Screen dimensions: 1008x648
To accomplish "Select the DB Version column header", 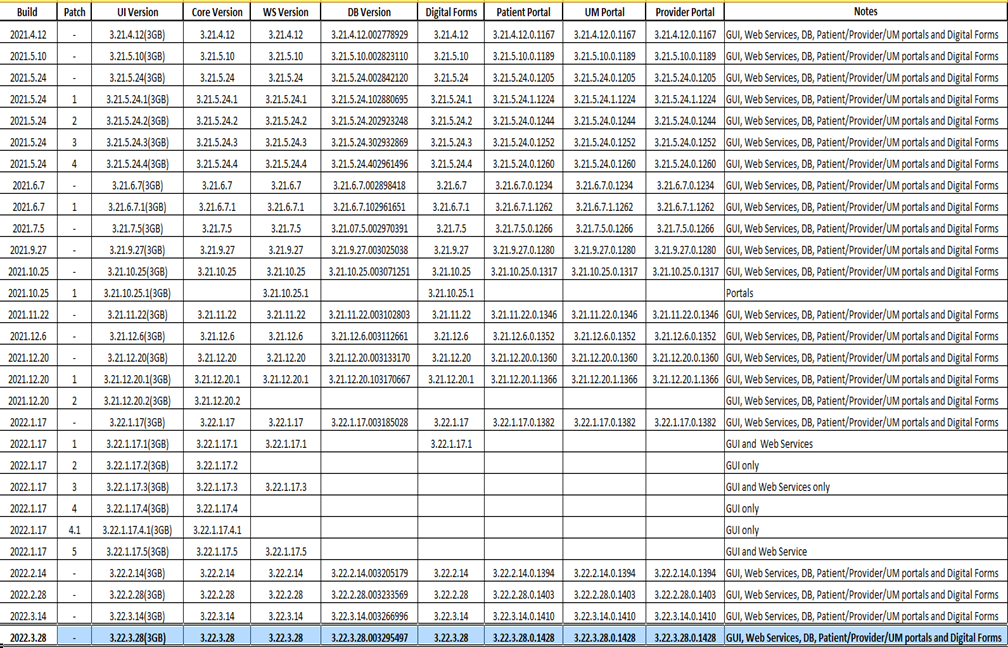I will tap(369, 12).
